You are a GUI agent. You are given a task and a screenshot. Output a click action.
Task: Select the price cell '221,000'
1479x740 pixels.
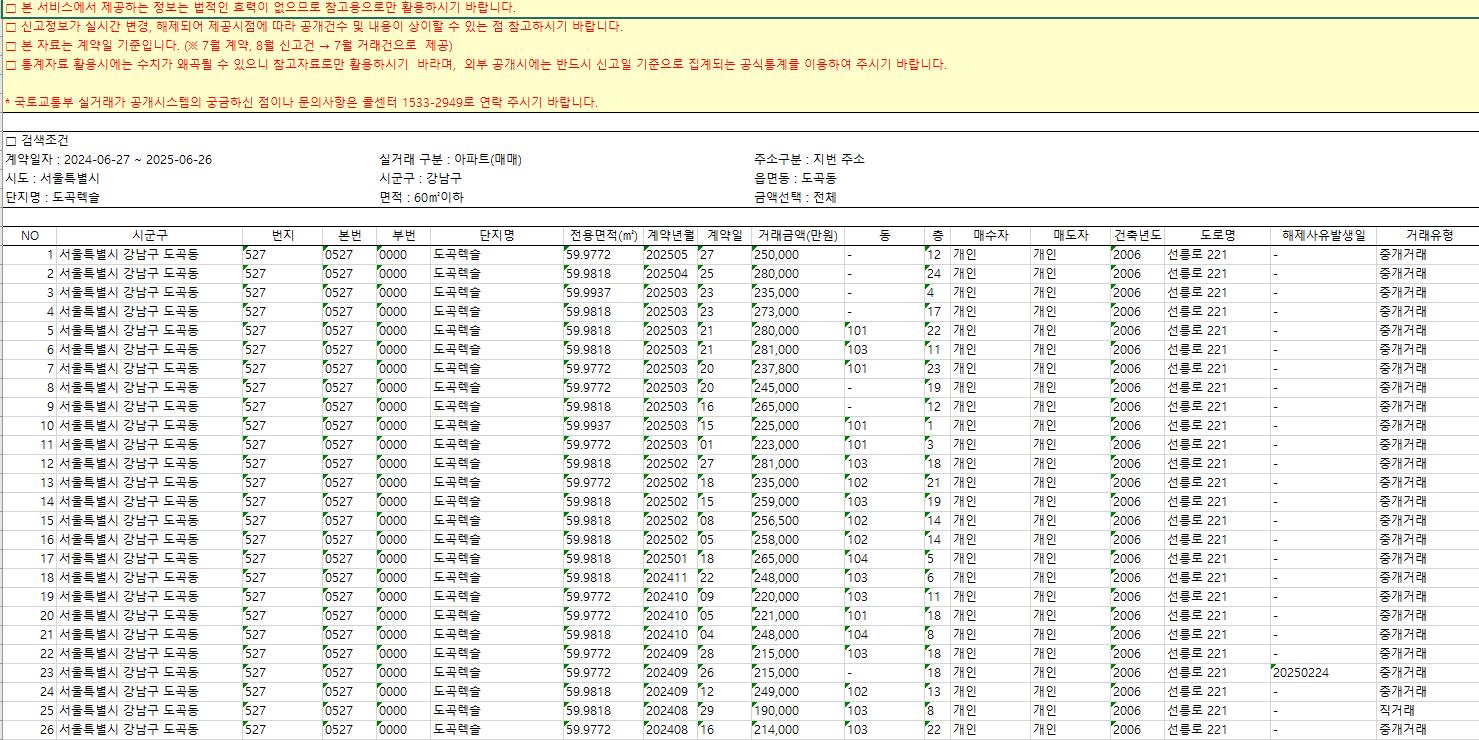tap(797, 616)
